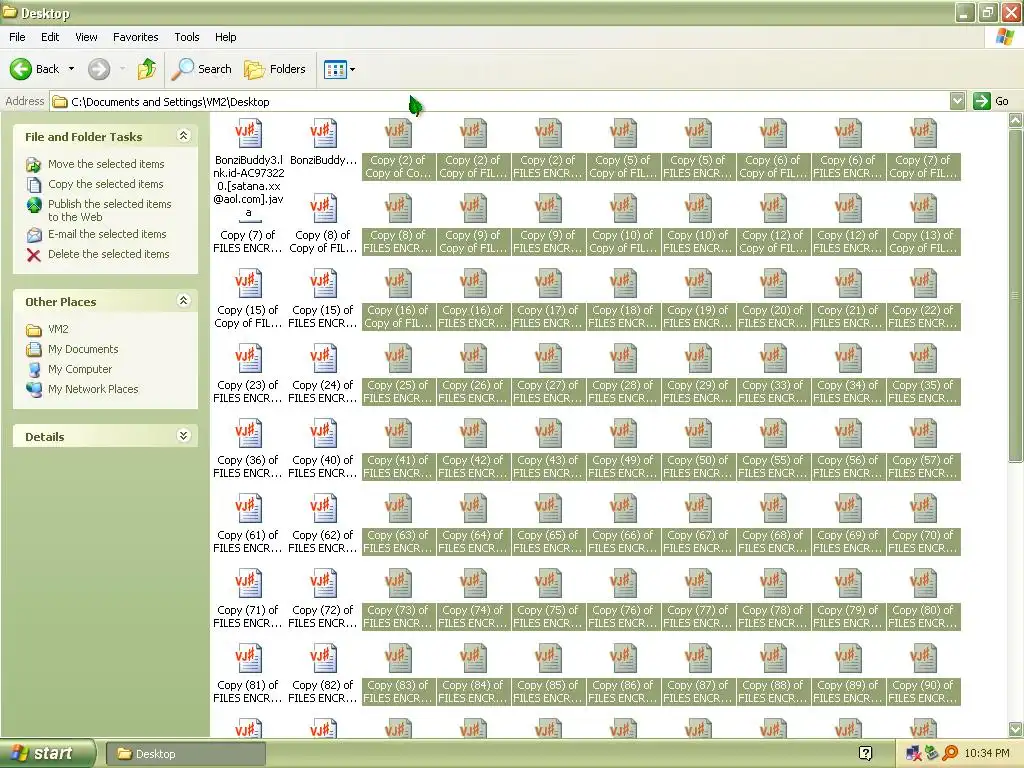Click the vertical scrollbar thumb
Screen dimensions: 1024x768
tap(1016, 295)
